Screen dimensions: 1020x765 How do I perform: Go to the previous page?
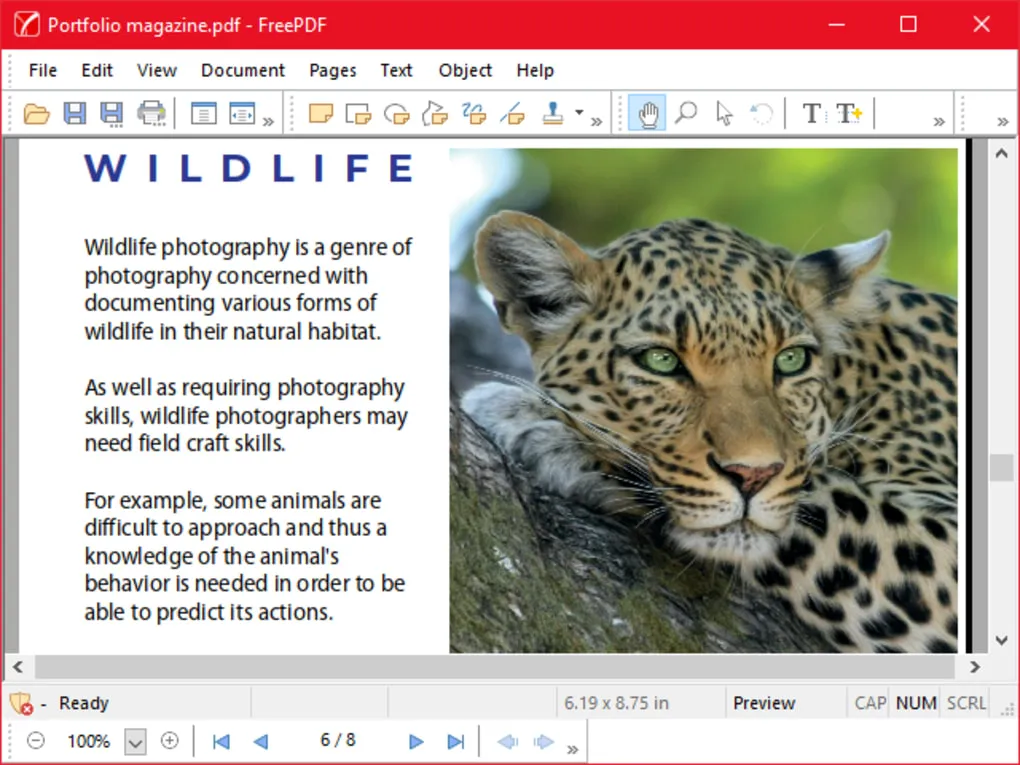[x=261, y=741]
